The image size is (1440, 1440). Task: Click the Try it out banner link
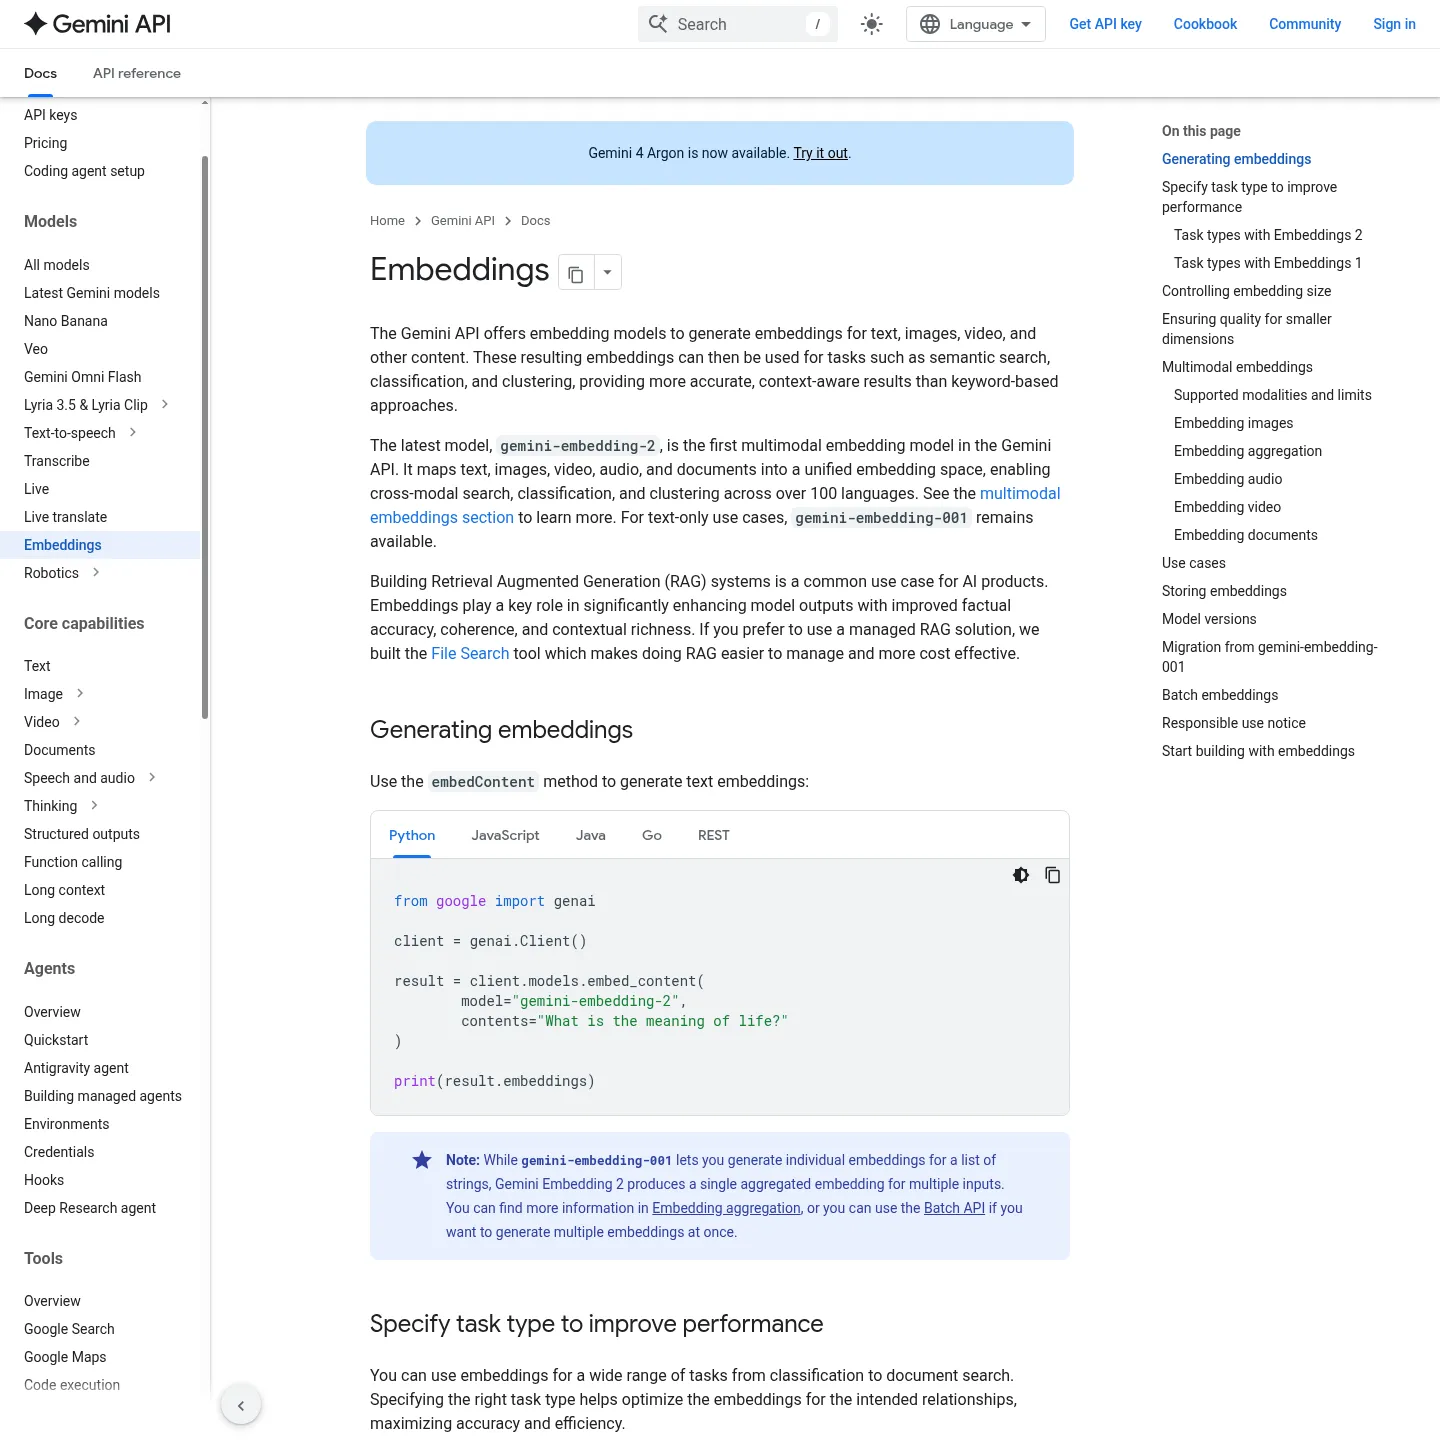click(x=820, y=153)
